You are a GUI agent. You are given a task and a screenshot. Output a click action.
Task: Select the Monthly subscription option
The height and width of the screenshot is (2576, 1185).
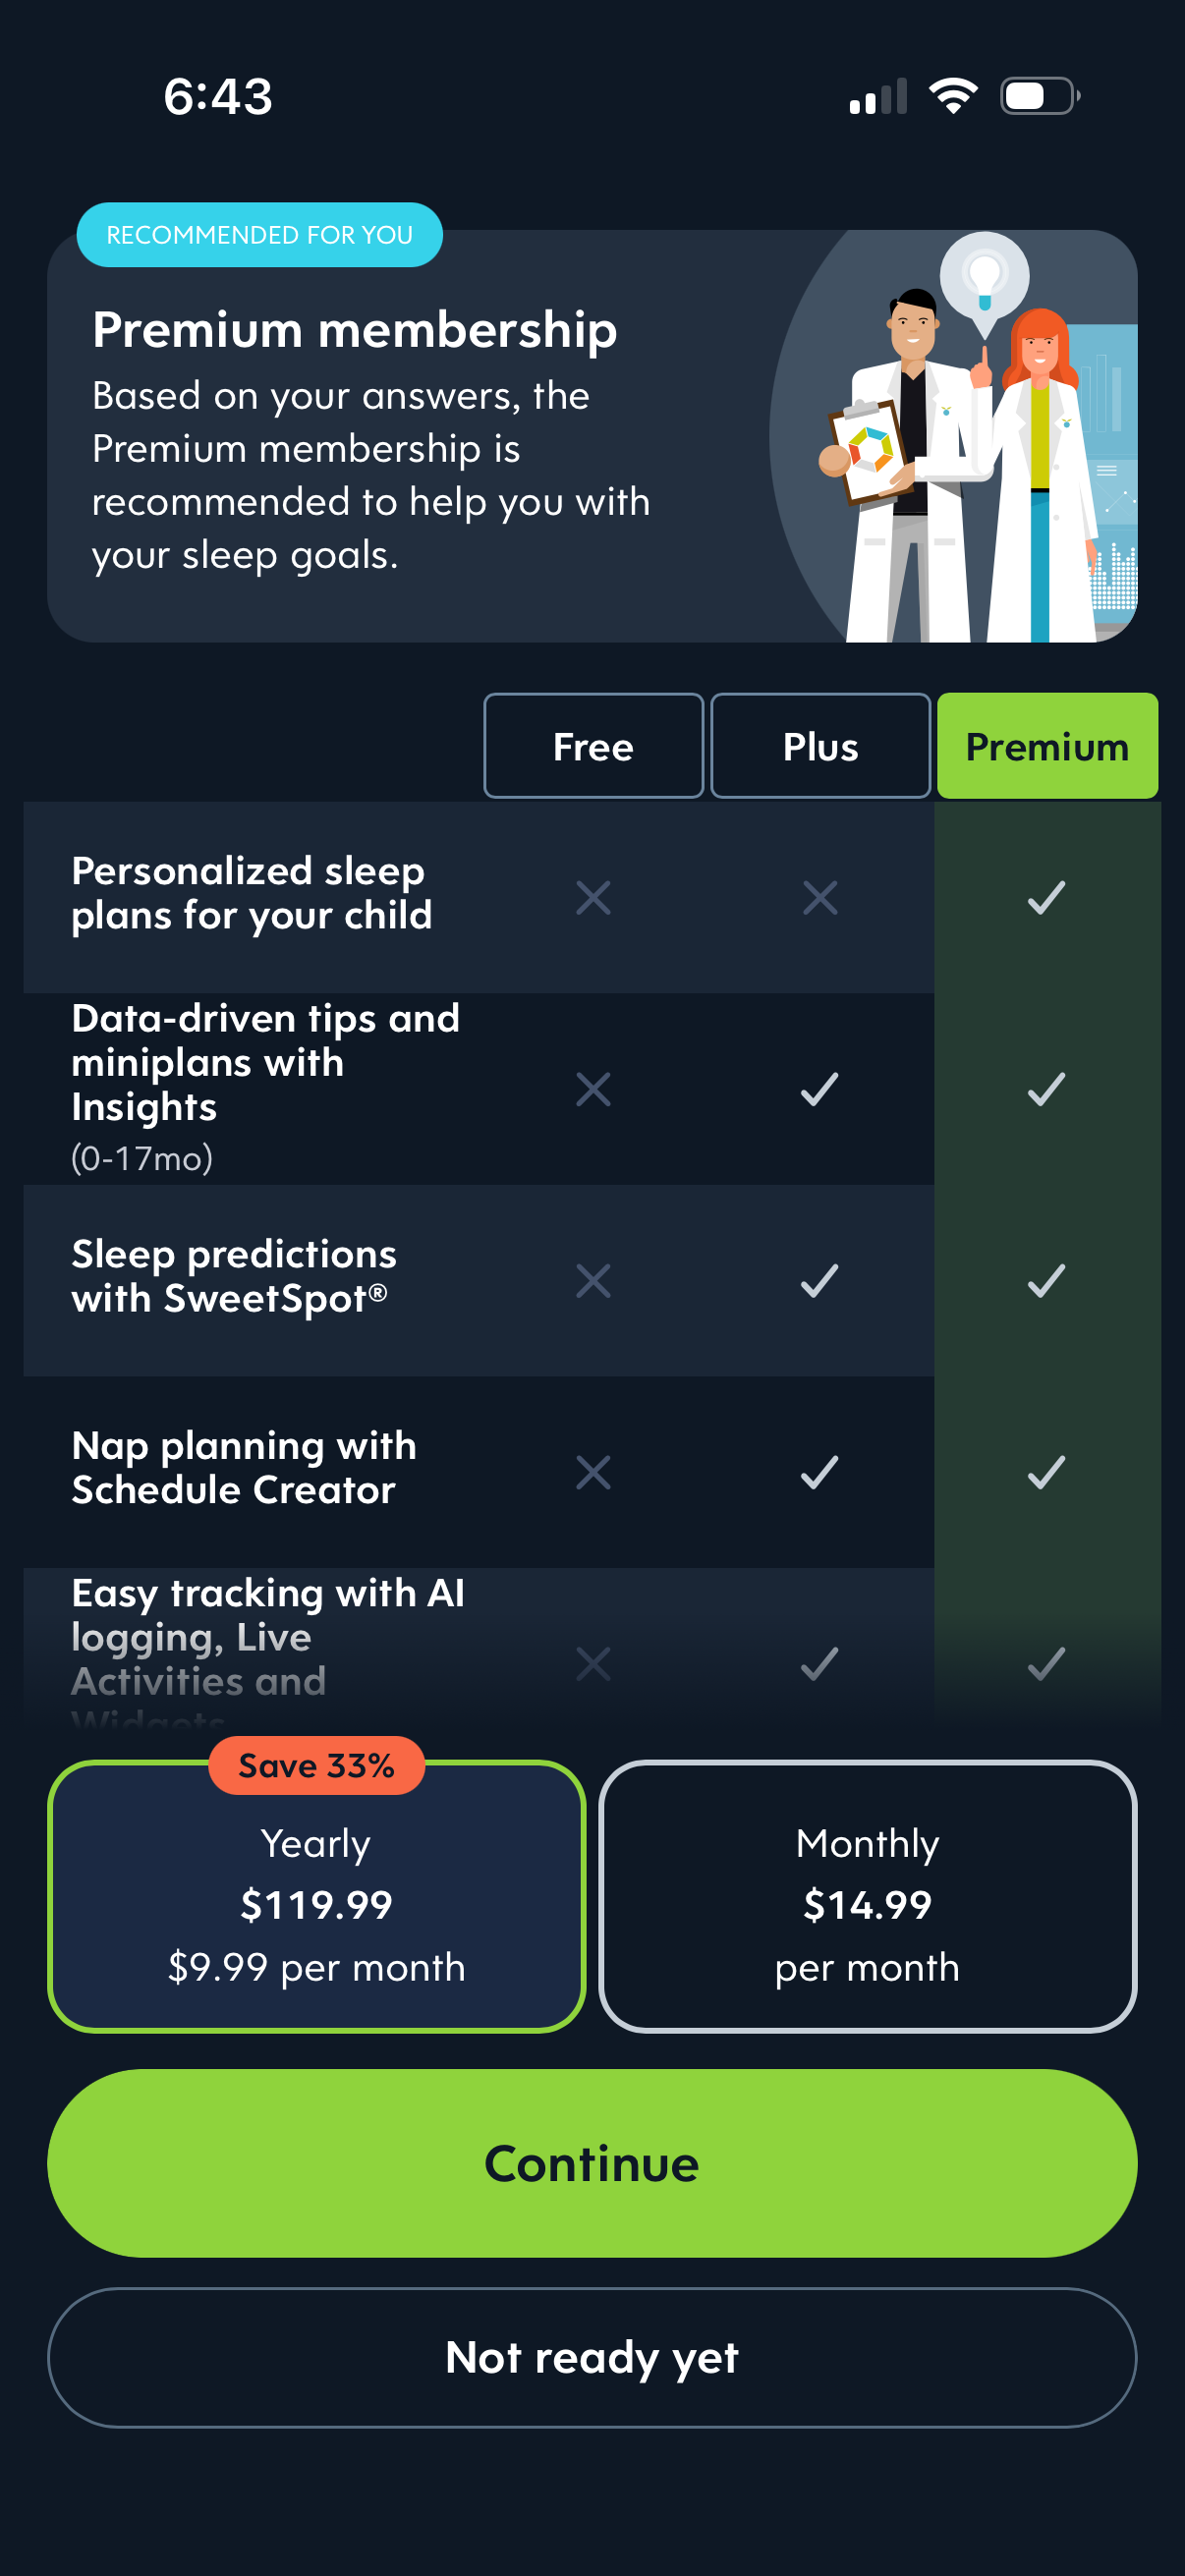[867, 1900]
